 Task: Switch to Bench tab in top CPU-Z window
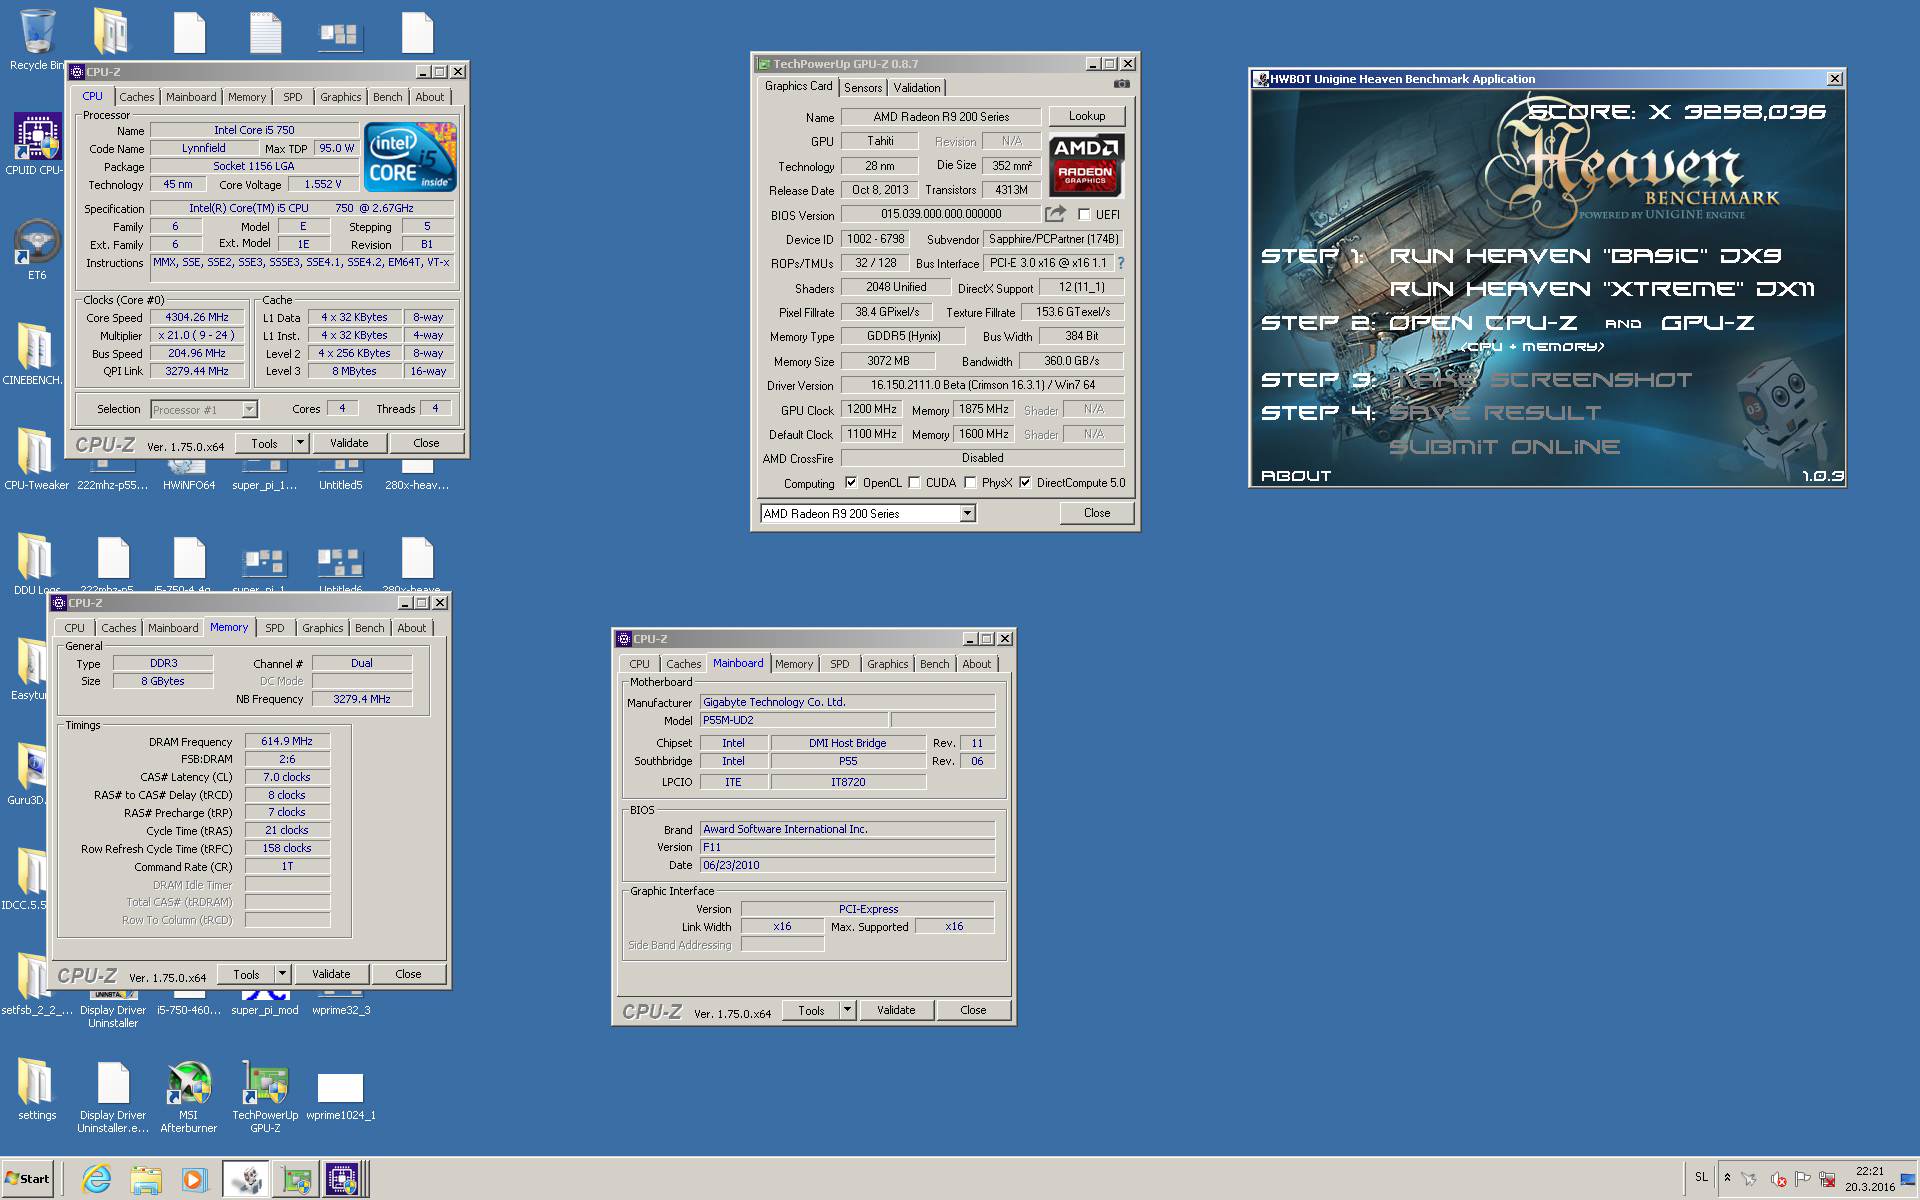tap(388, 97)
